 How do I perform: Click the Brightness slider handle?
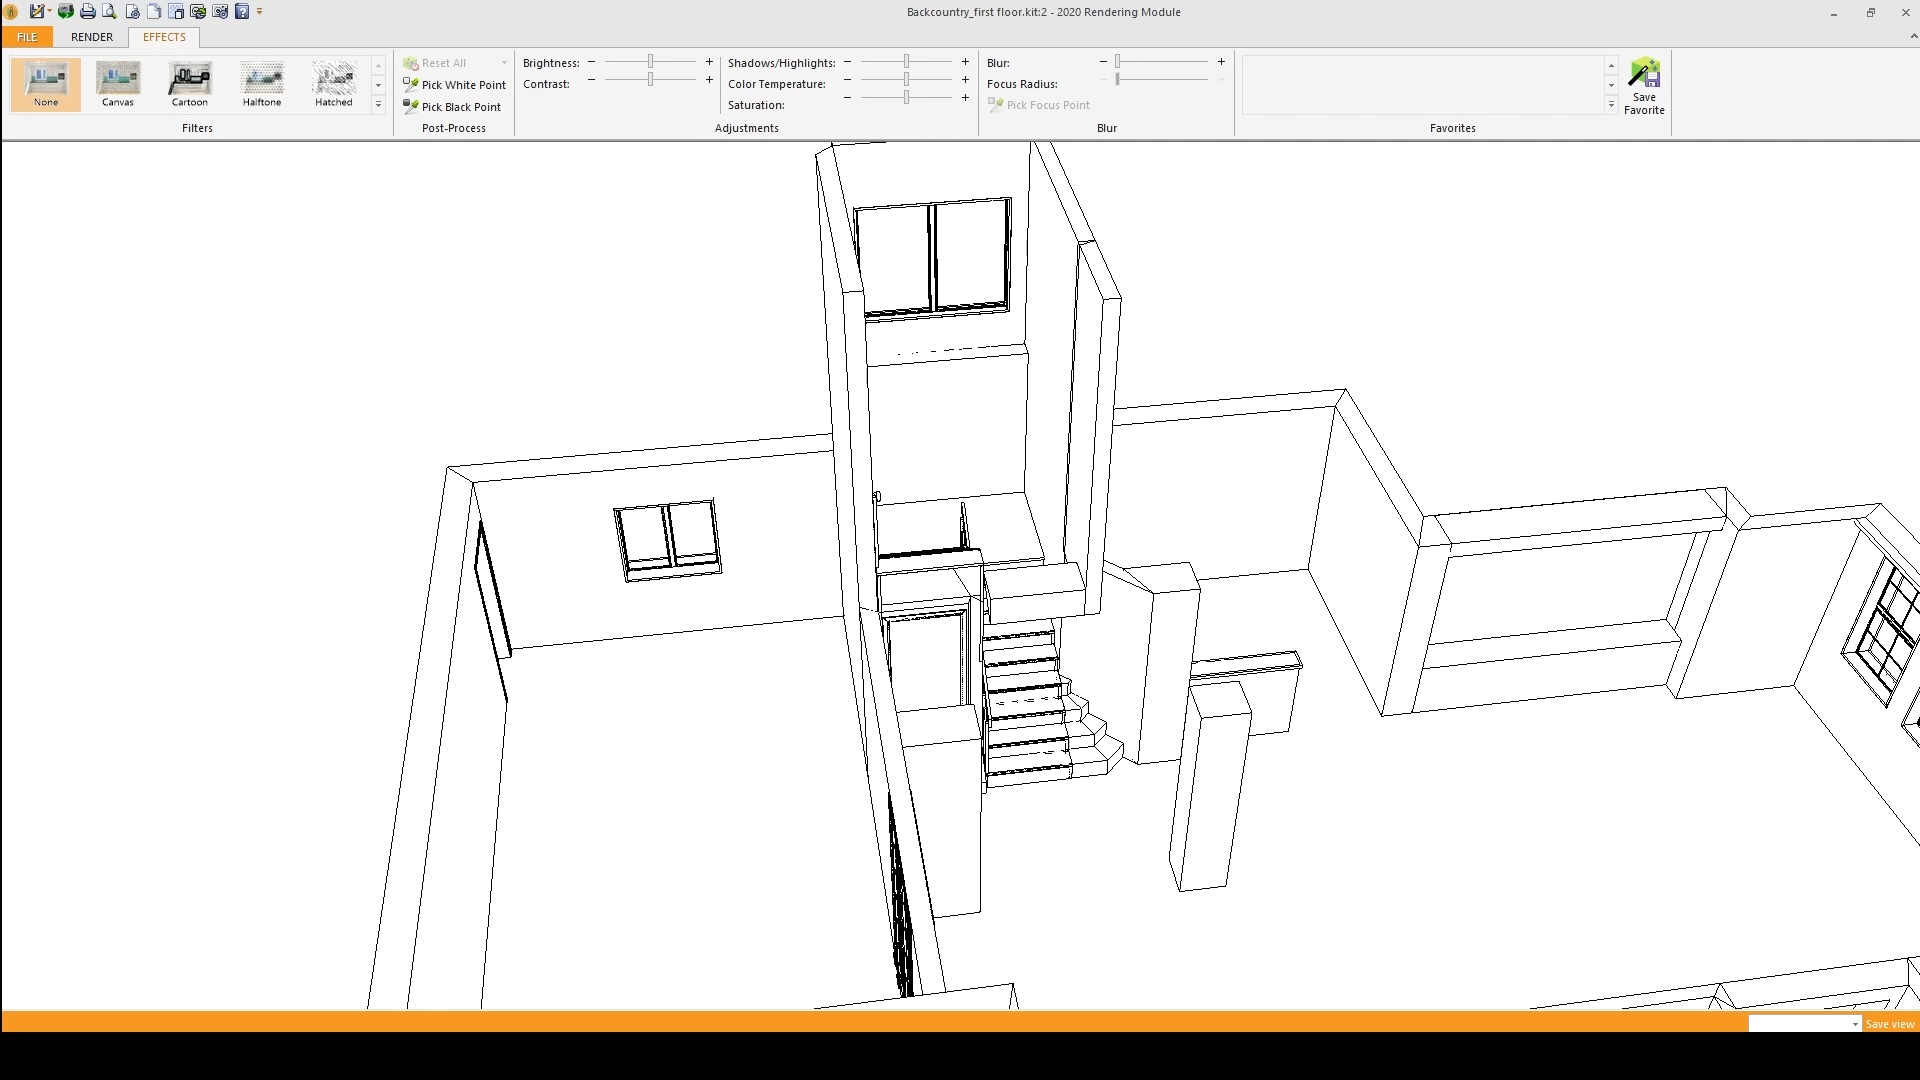[x=650, y=62]
